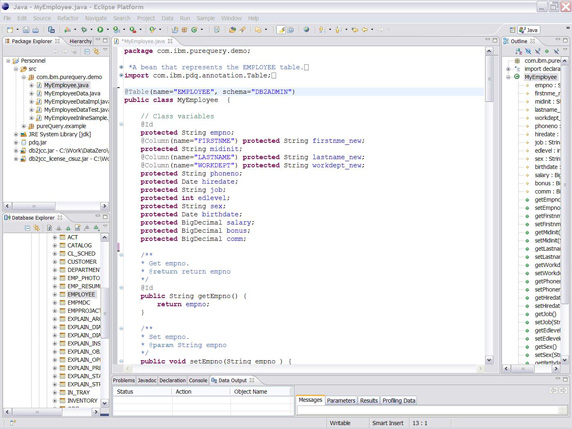Click the web browser globe toolbar icon

pyautogui.click(x=306, y=30)
